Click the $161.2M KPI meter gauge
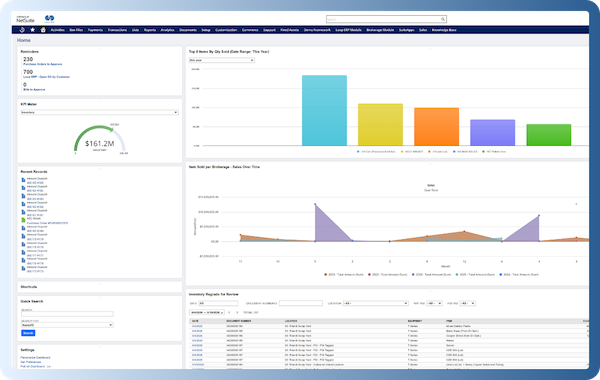 click(99, 140)
